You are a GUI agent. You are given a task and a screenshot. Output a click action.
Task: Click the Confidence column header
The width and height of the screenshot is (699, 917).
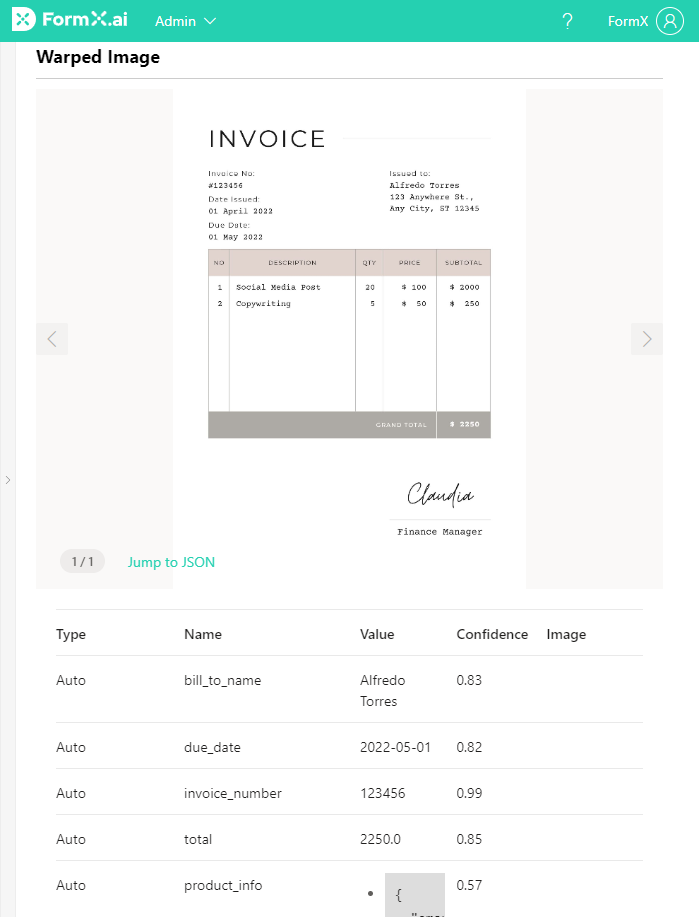click(492, 634)
